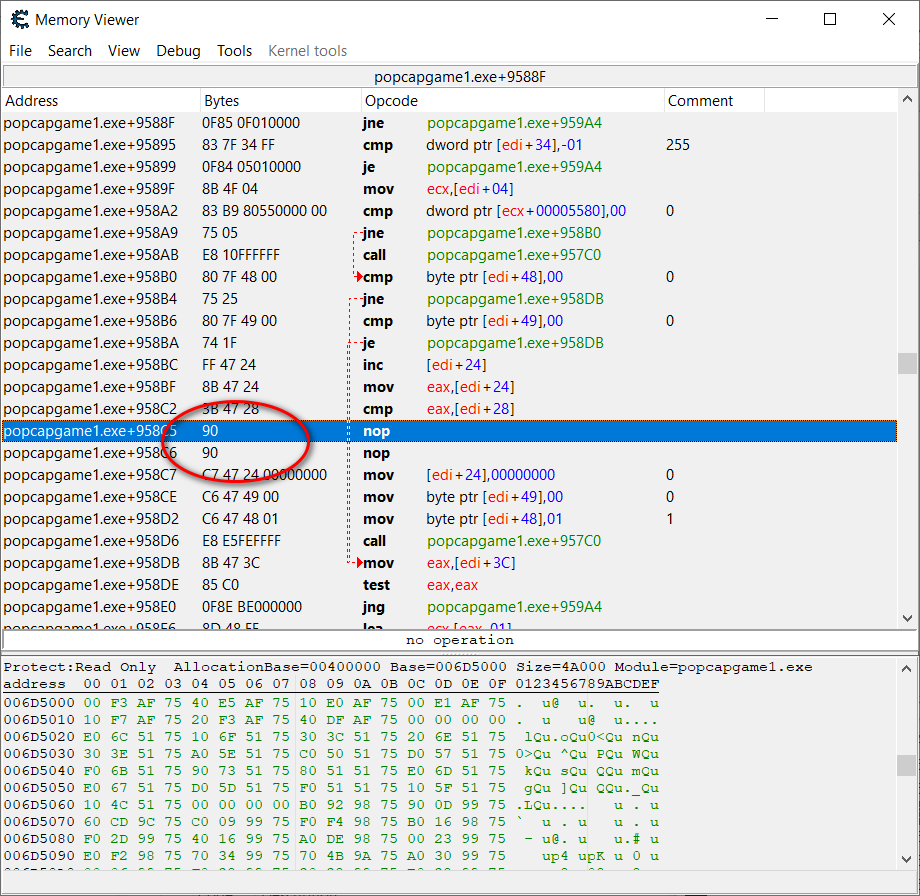The image size is (920, 896).
Task: Click the comment value 255 on cmp row
Action: (678, 145)
